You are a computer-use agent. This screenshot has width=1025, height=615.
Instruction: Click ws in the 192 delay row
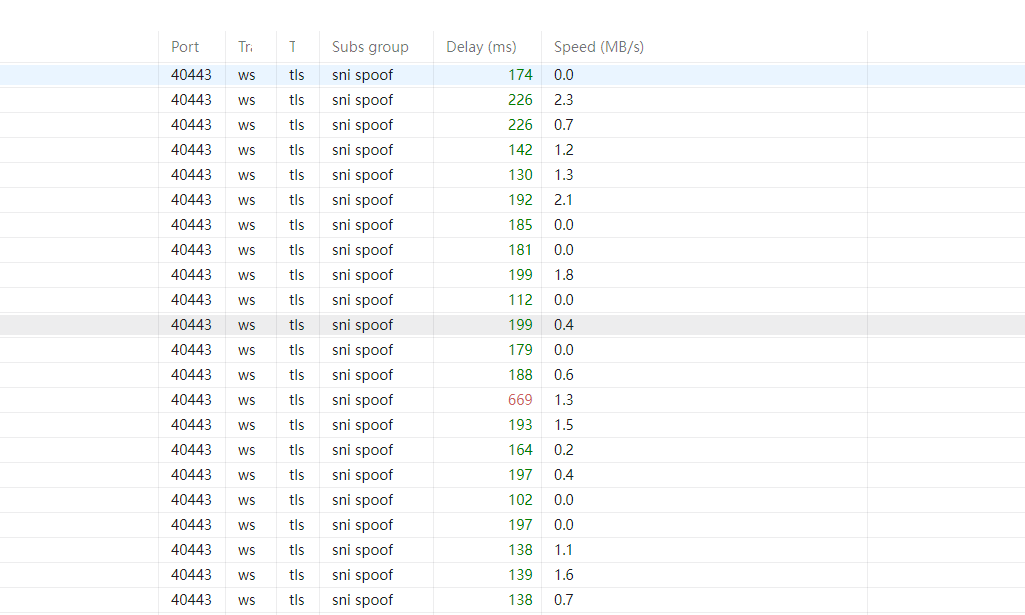[246, 201]
